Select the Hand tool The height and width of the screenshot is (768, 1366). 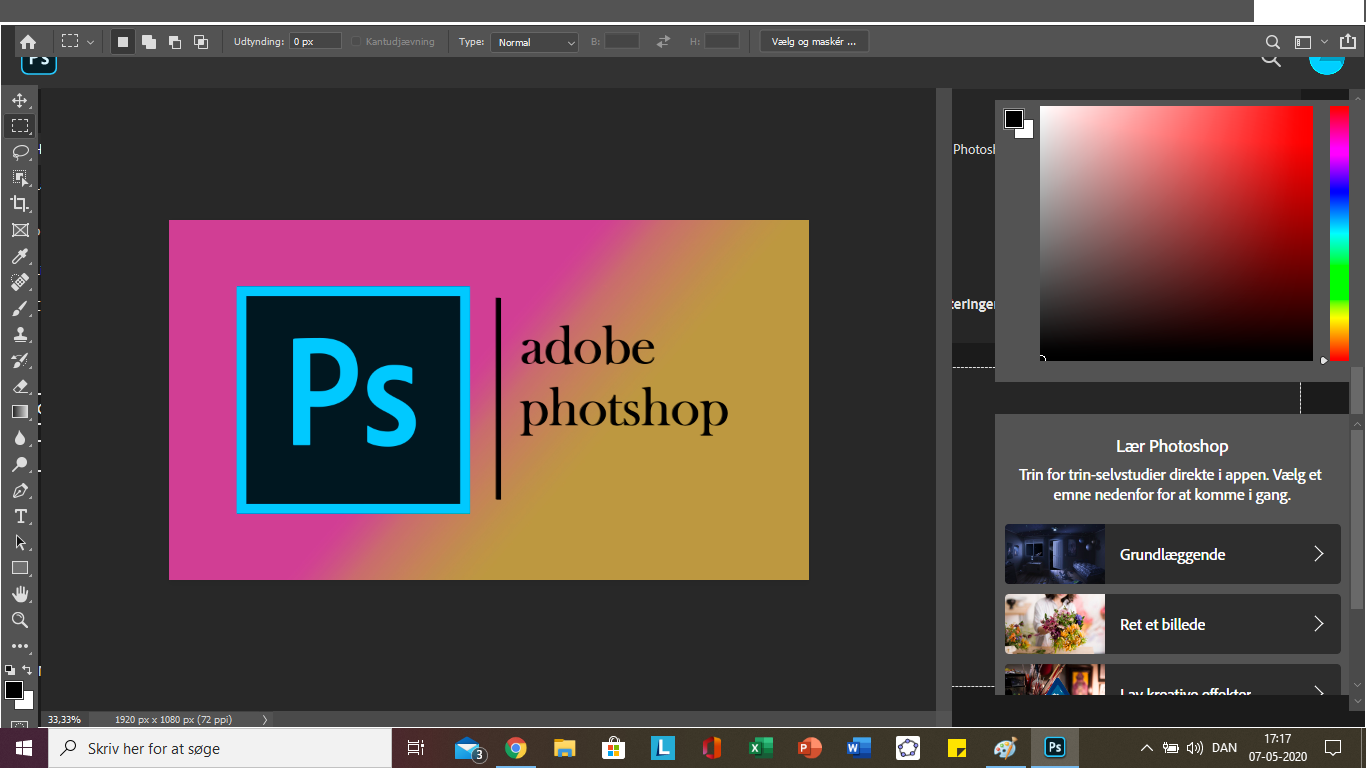pos(20,594)
